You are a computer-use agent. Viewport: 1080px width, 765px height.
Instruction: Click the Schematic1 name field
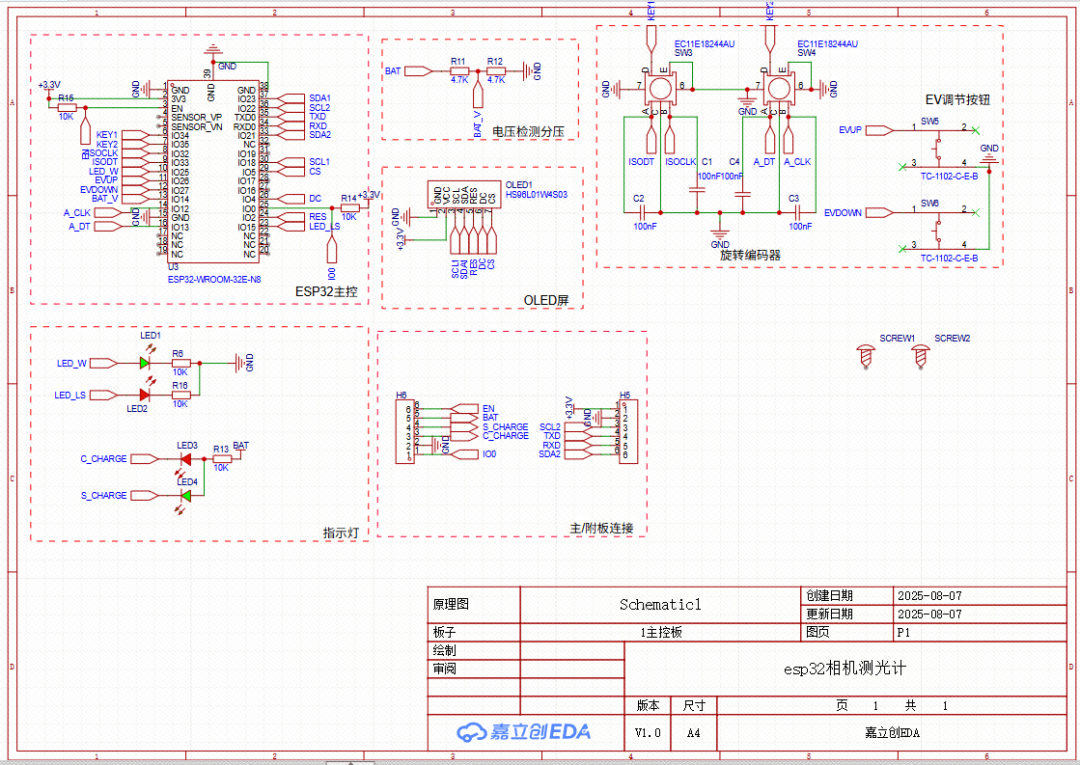(660, 604)
